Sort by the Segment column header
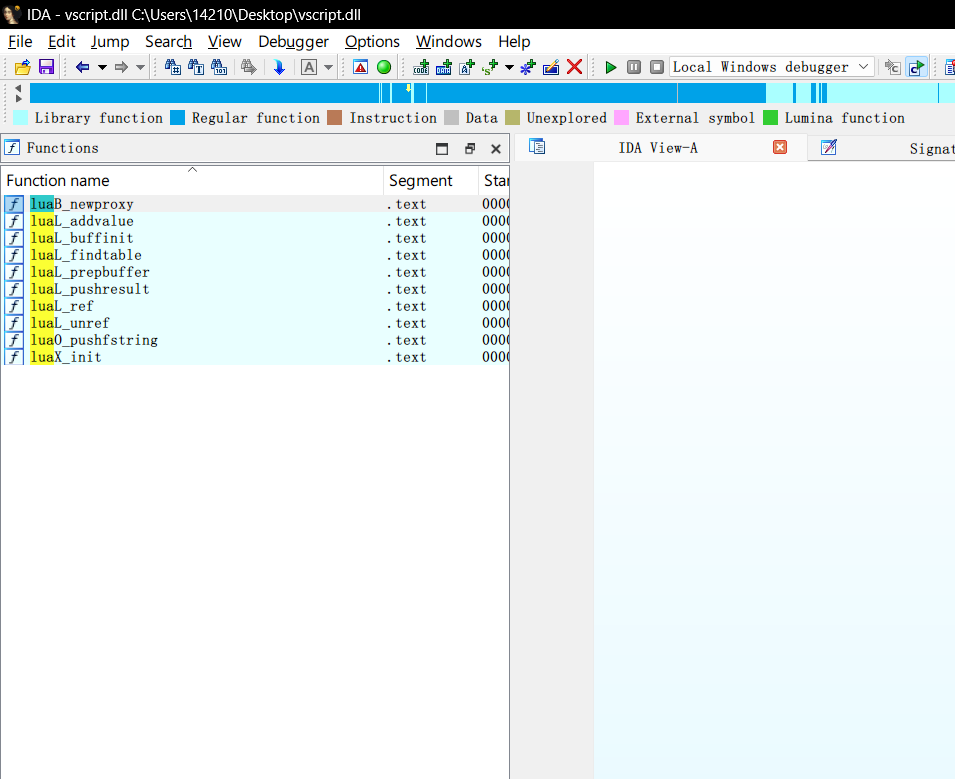This screenshot has width=955, height=779. pyautogui.click(x=431, y=180)
